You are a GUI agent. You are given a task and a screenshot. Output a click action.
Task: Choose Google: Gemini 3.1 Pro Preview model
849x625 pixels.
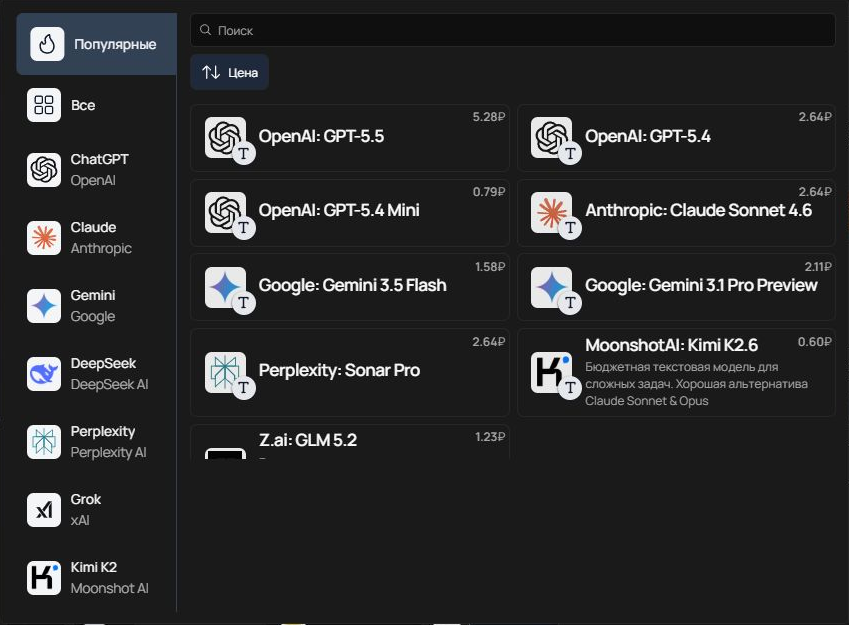676,287
